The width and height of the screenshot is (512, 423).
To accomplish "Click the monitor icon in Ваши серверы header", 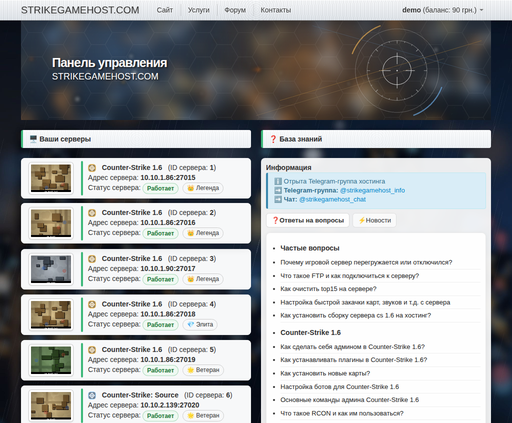I will point(33,139).
